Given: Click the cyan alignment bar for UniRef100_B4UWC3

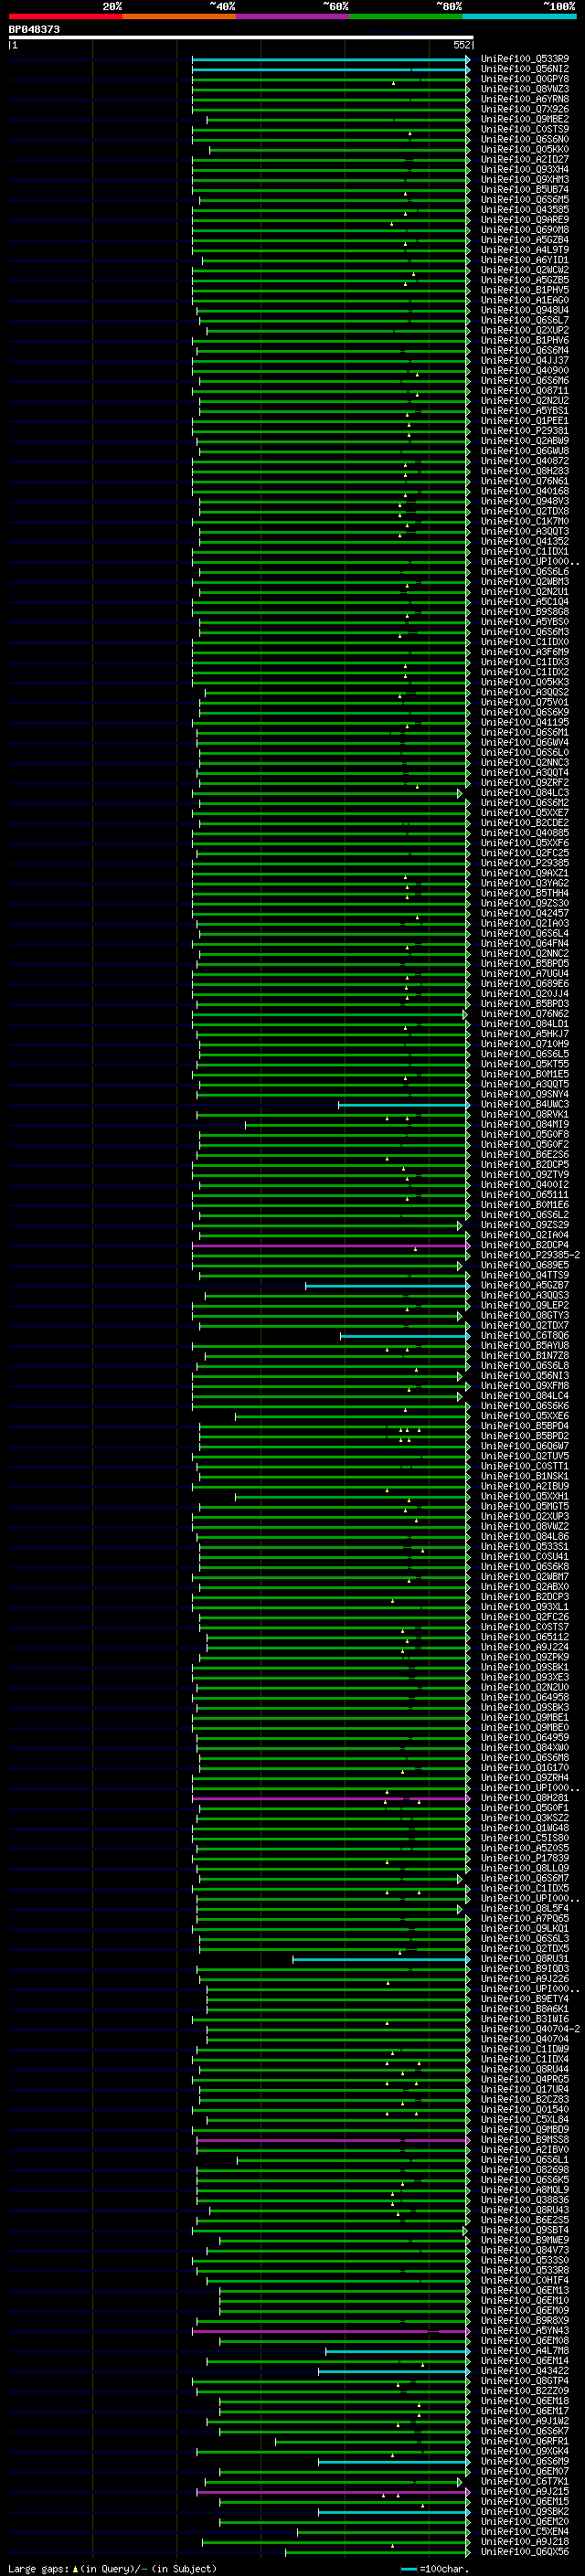Looking at the screenshot, I should coord(403,1105).
